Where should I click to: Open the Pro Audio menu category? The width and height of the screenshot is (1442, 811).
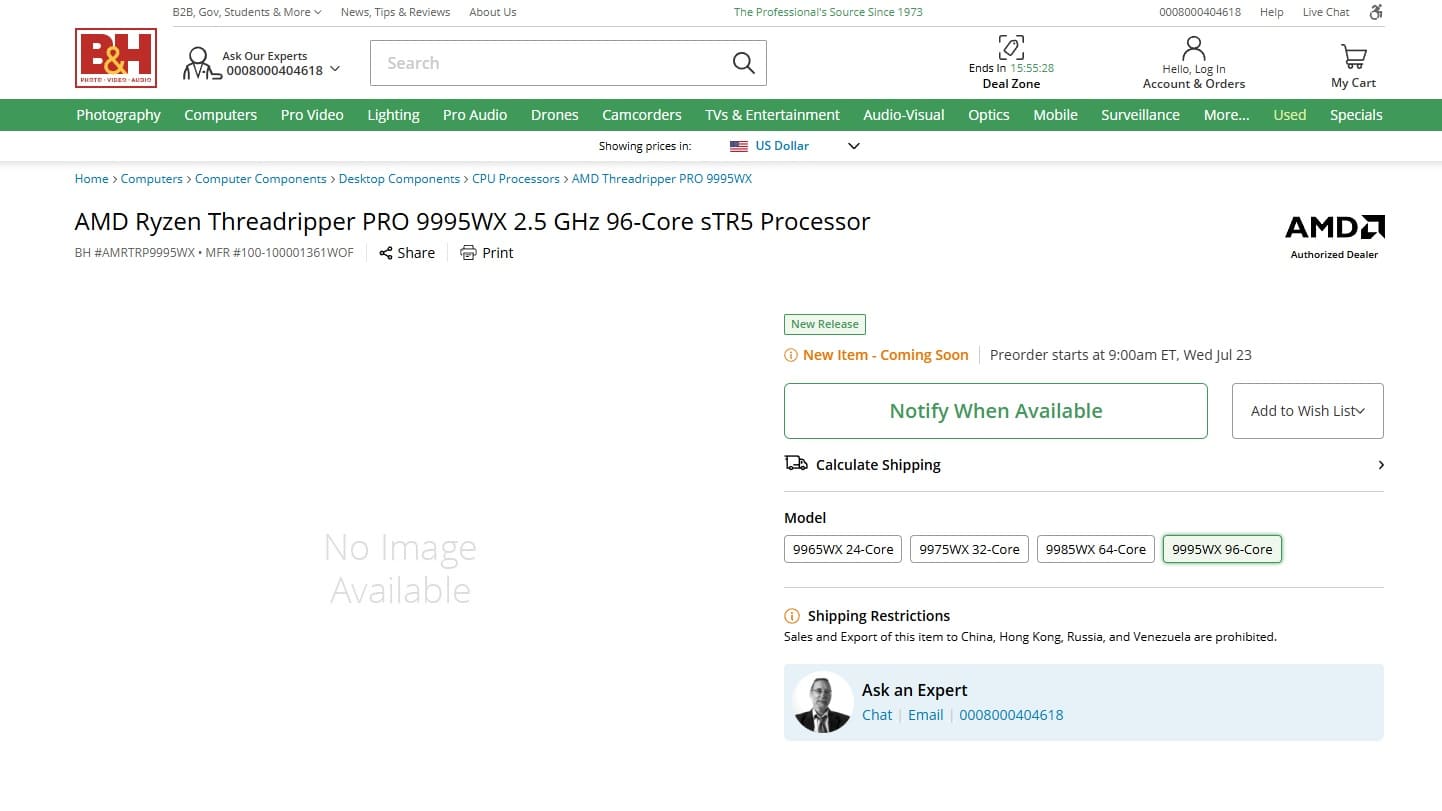475,115
